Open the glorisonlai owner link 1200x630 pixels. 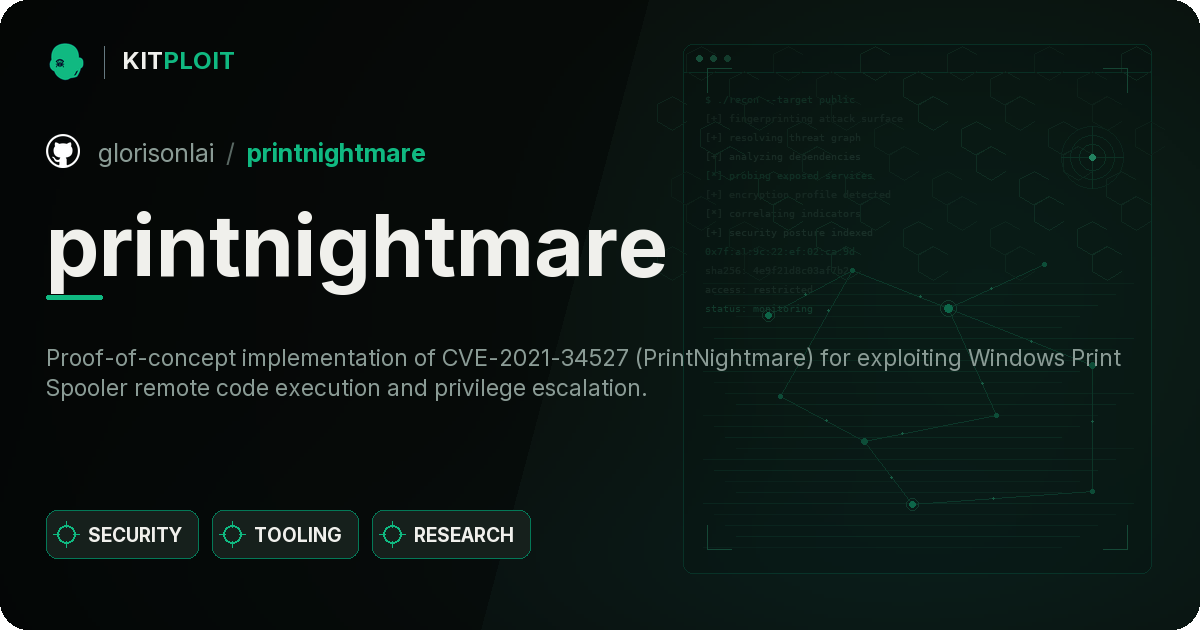pos(156,153)
